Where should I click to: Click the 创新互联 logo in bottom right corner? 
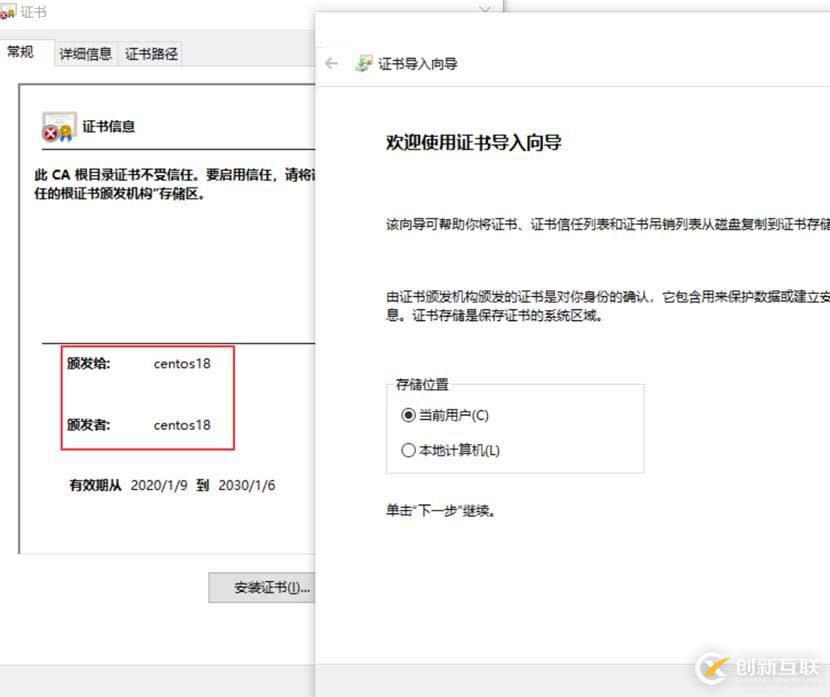pyautogui.click(x=755, y=668)
